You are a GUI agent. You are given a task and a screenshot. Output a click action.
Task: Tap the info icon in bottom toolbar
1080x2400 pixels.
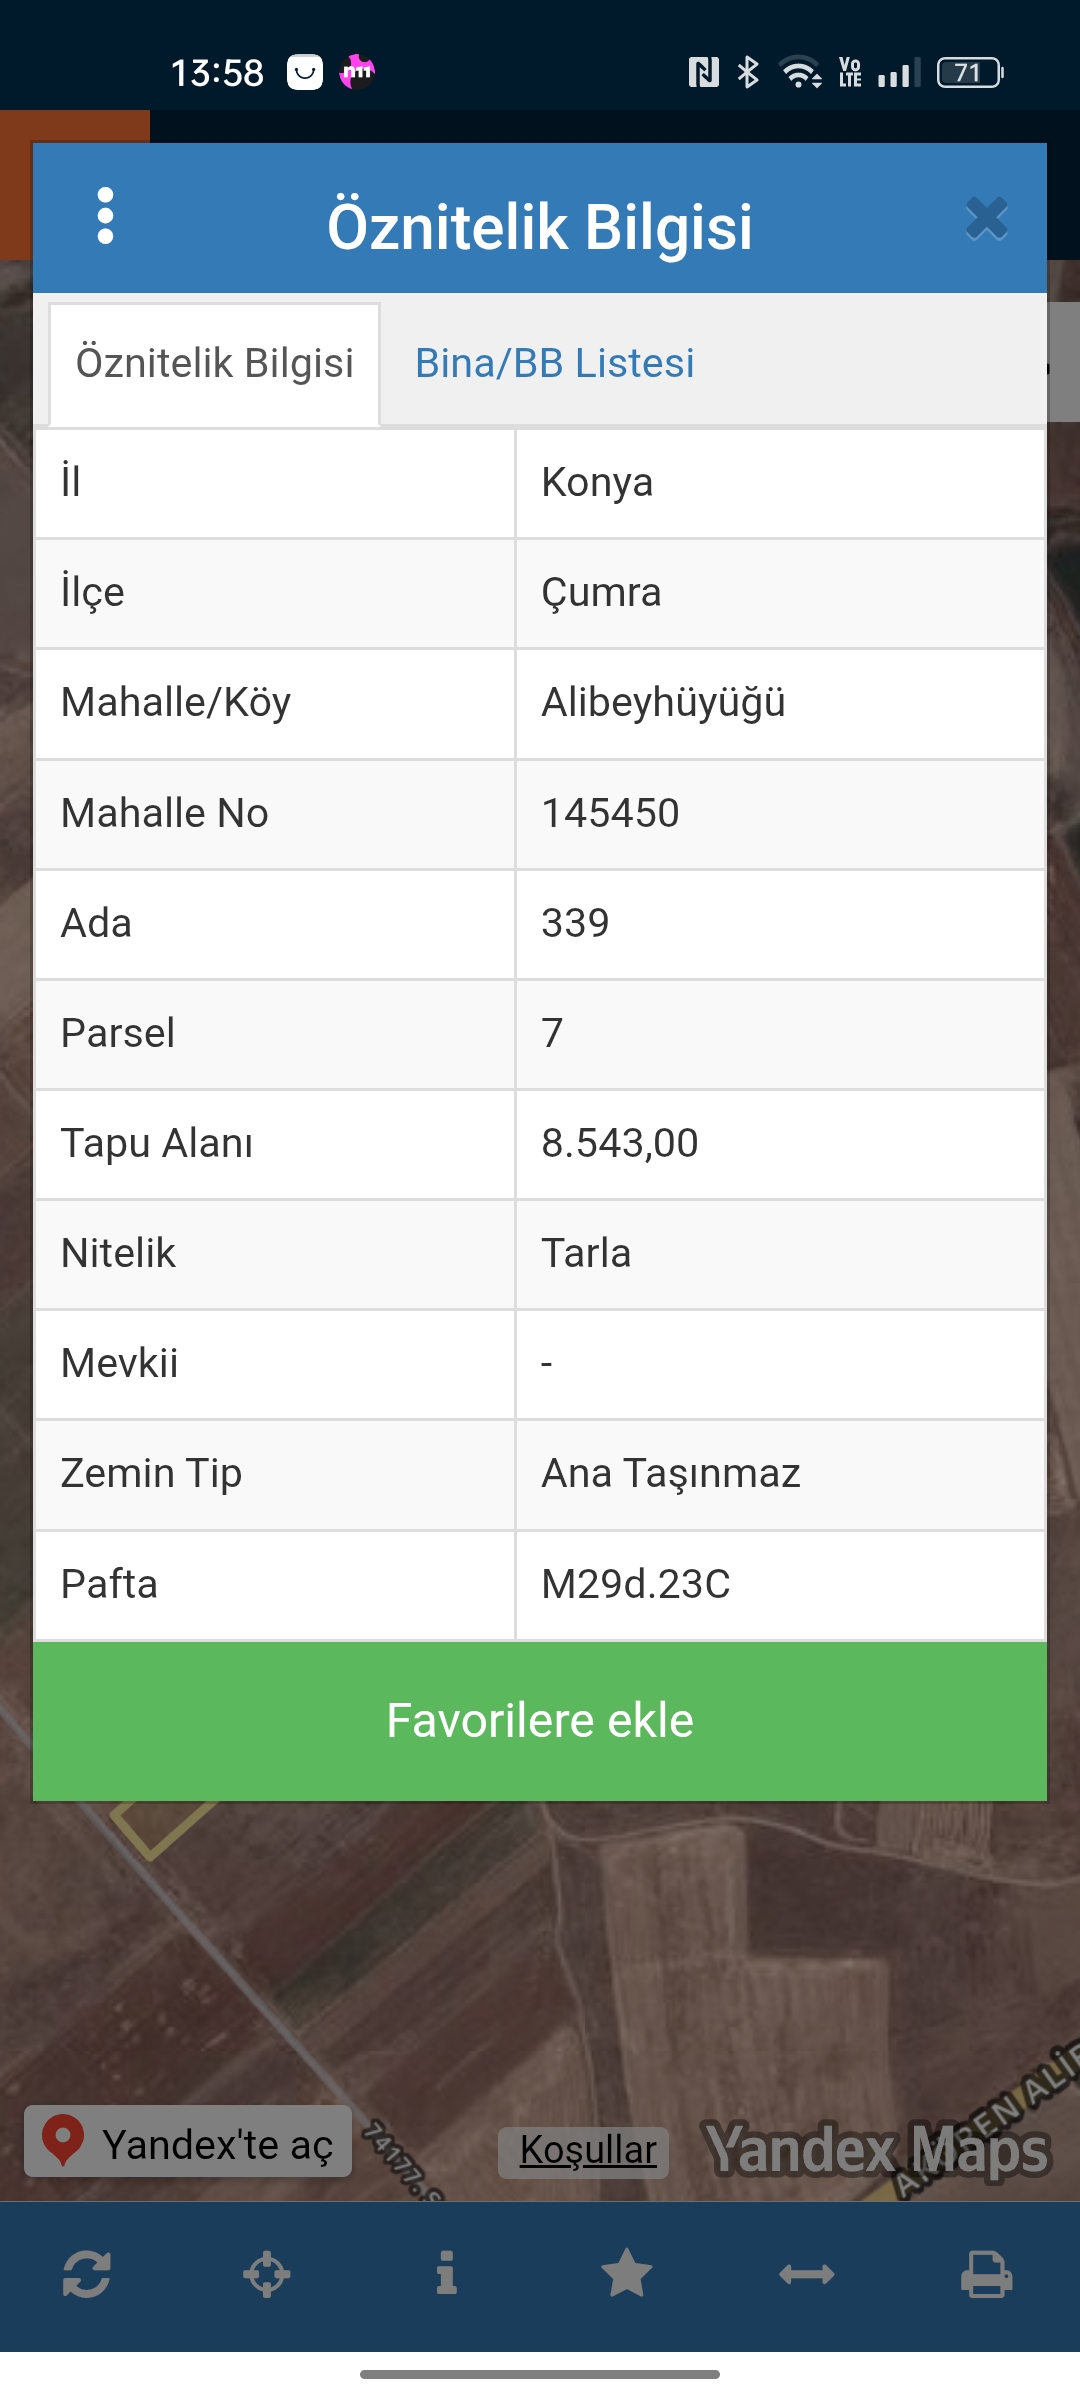446,2275
